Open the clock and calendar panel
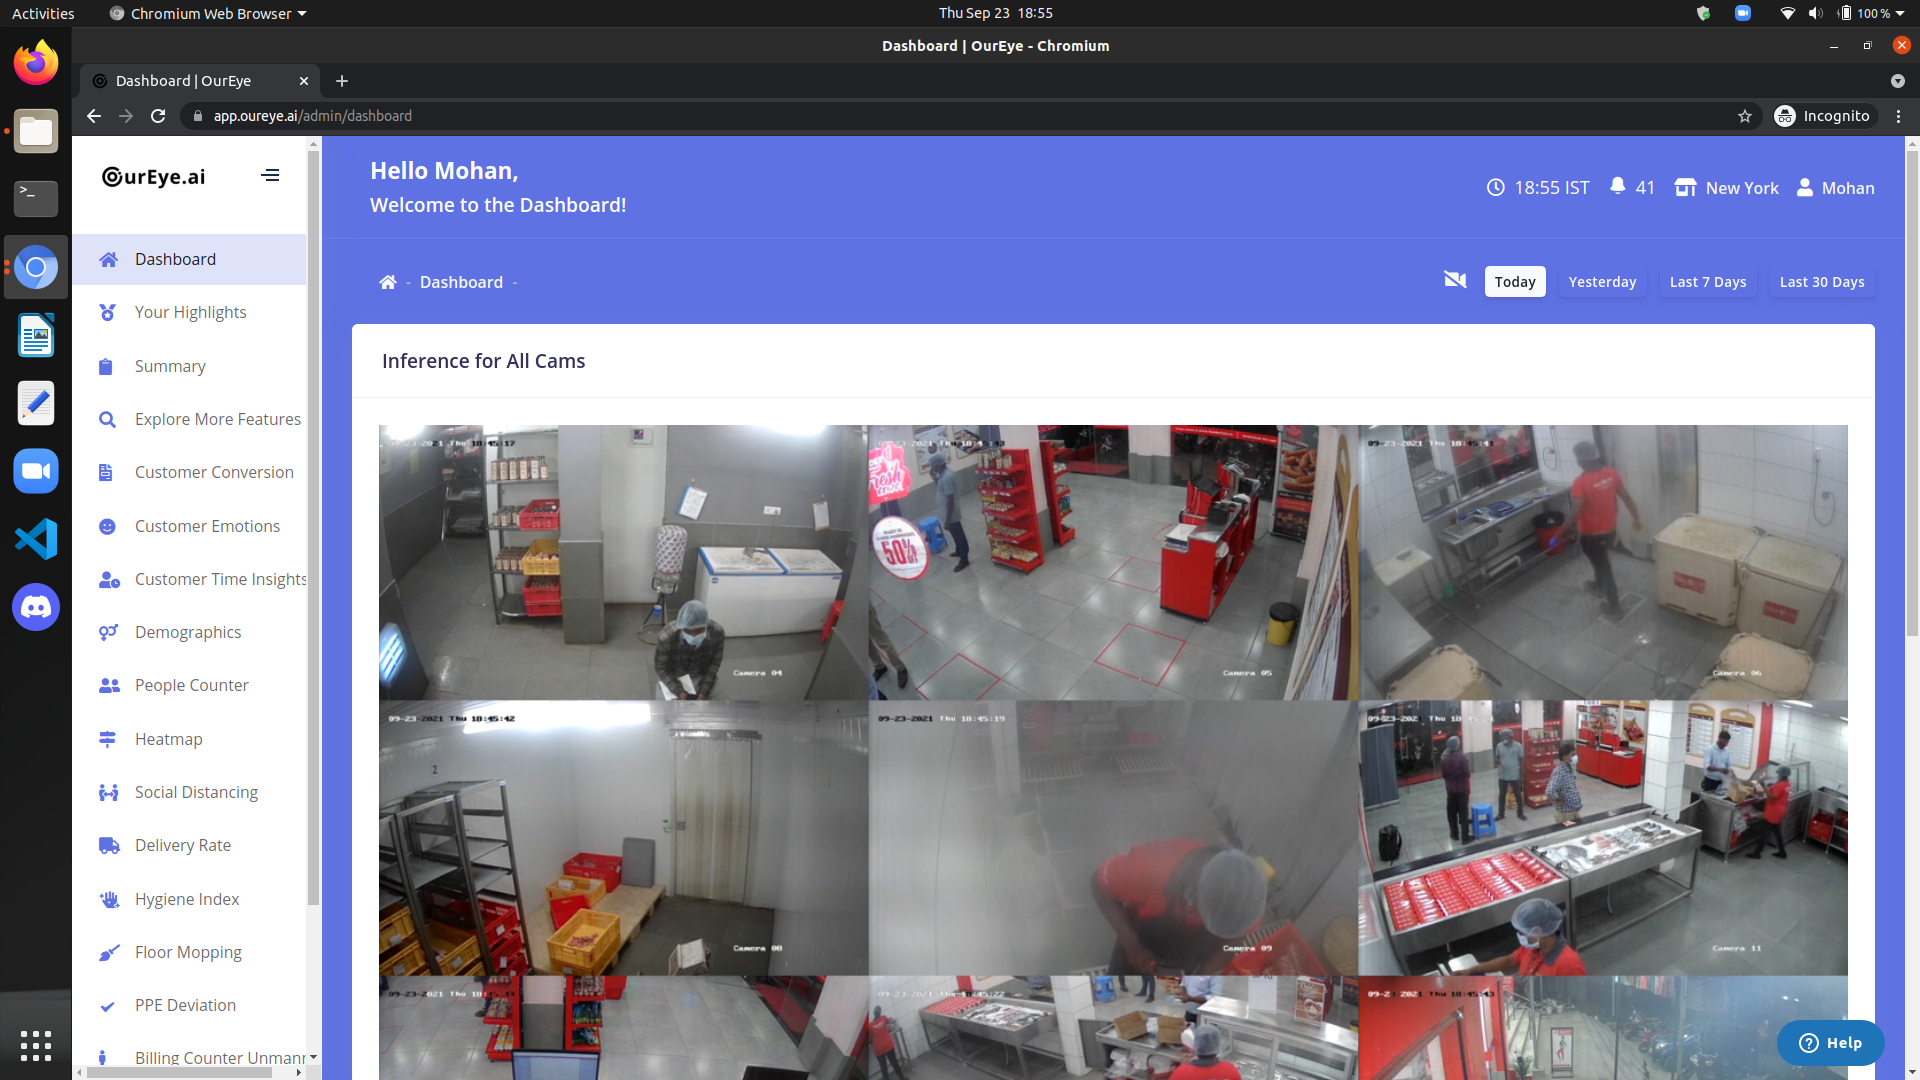This screenshot has height=1080, width=1920. click(x=995, y=13)
